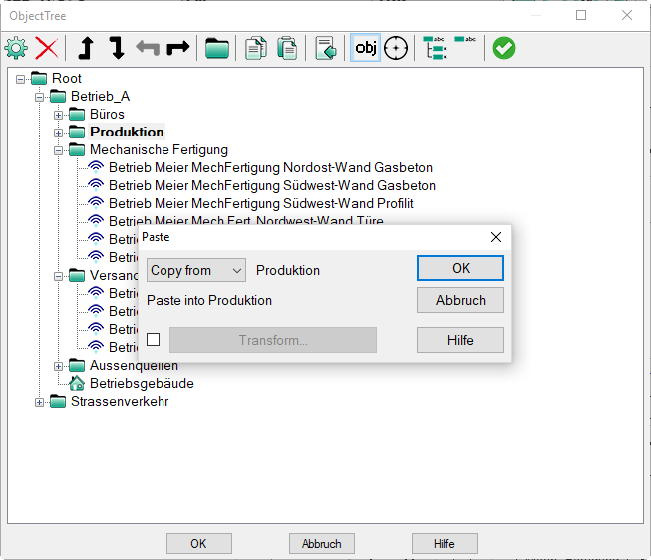Open the Copy from dropdown
Screen dimensions: 651x560
point(196,270)
